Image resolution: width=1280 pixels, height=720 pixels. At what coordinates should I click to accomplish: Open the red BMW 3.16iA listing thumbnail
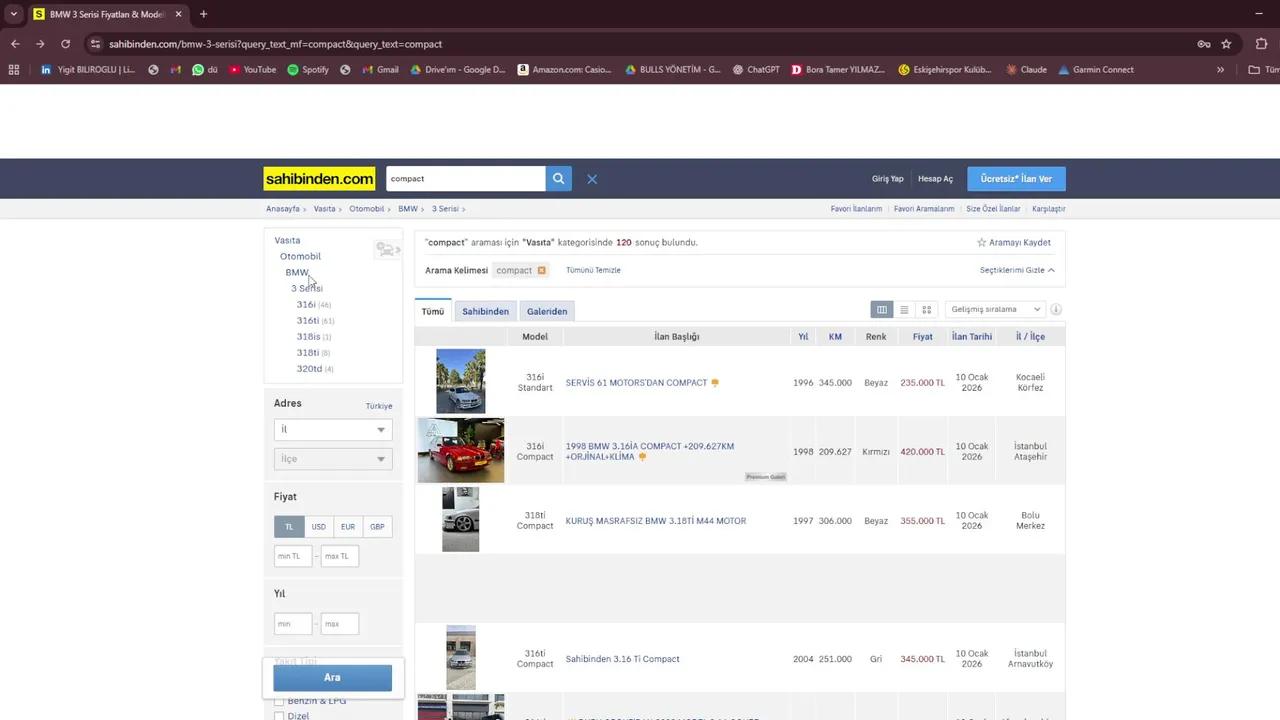pos(460,451)
